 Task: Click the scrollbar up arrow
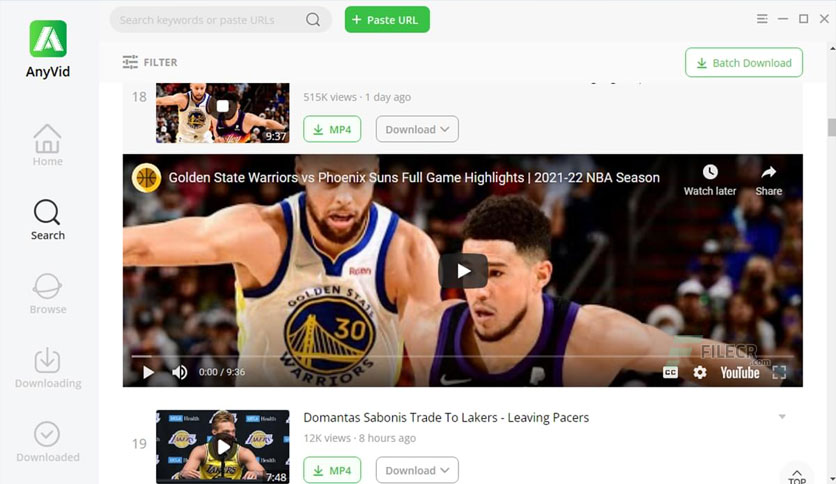pyautogui.click(x=832, y=49)
